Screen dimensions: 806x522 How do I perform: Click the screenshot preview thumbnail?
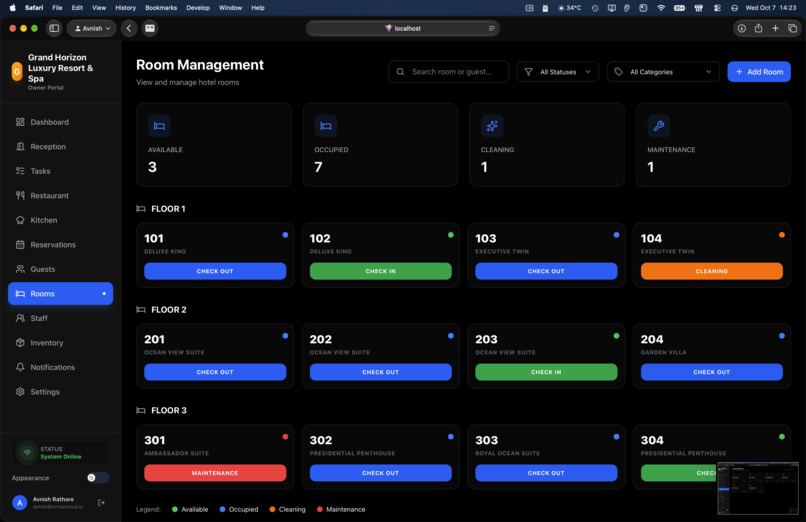(758, 488)
